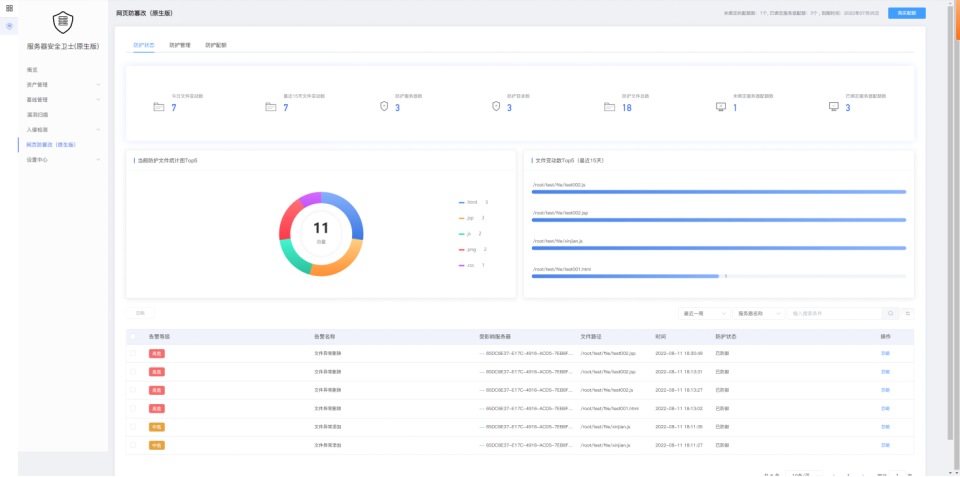Click the progress bar for /root/test/file/test001.html
This screenshot has width=960, height=477.
coord(719,276)
